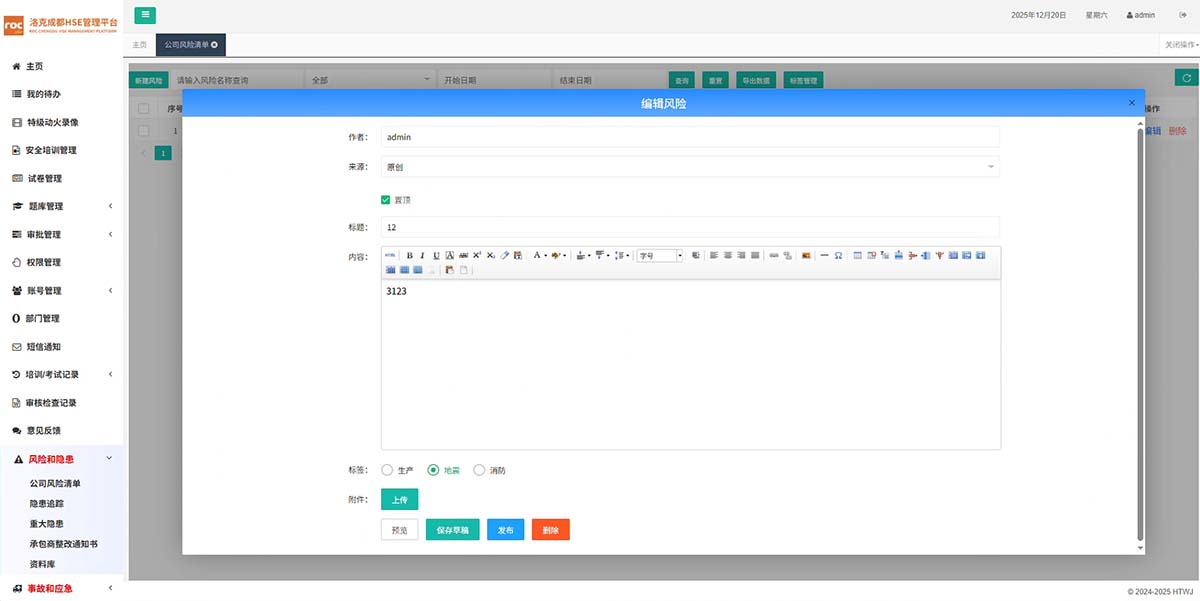1200x601 pixels.
Task: Select the 生产 tag radio button
Action: (x=387, y=470)
